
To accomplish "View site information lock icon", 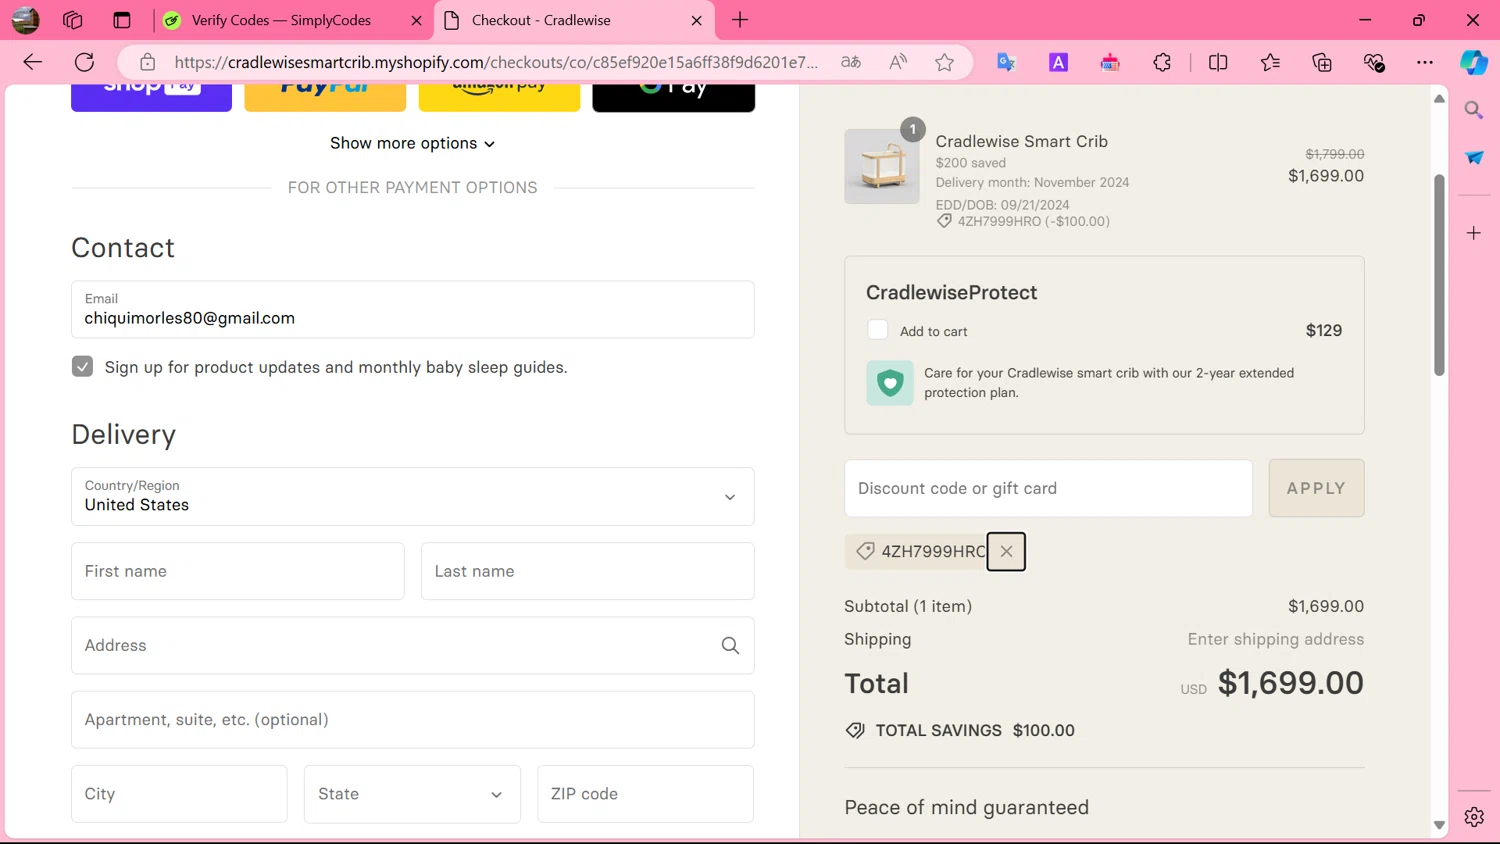I will (x=147, y=62).
